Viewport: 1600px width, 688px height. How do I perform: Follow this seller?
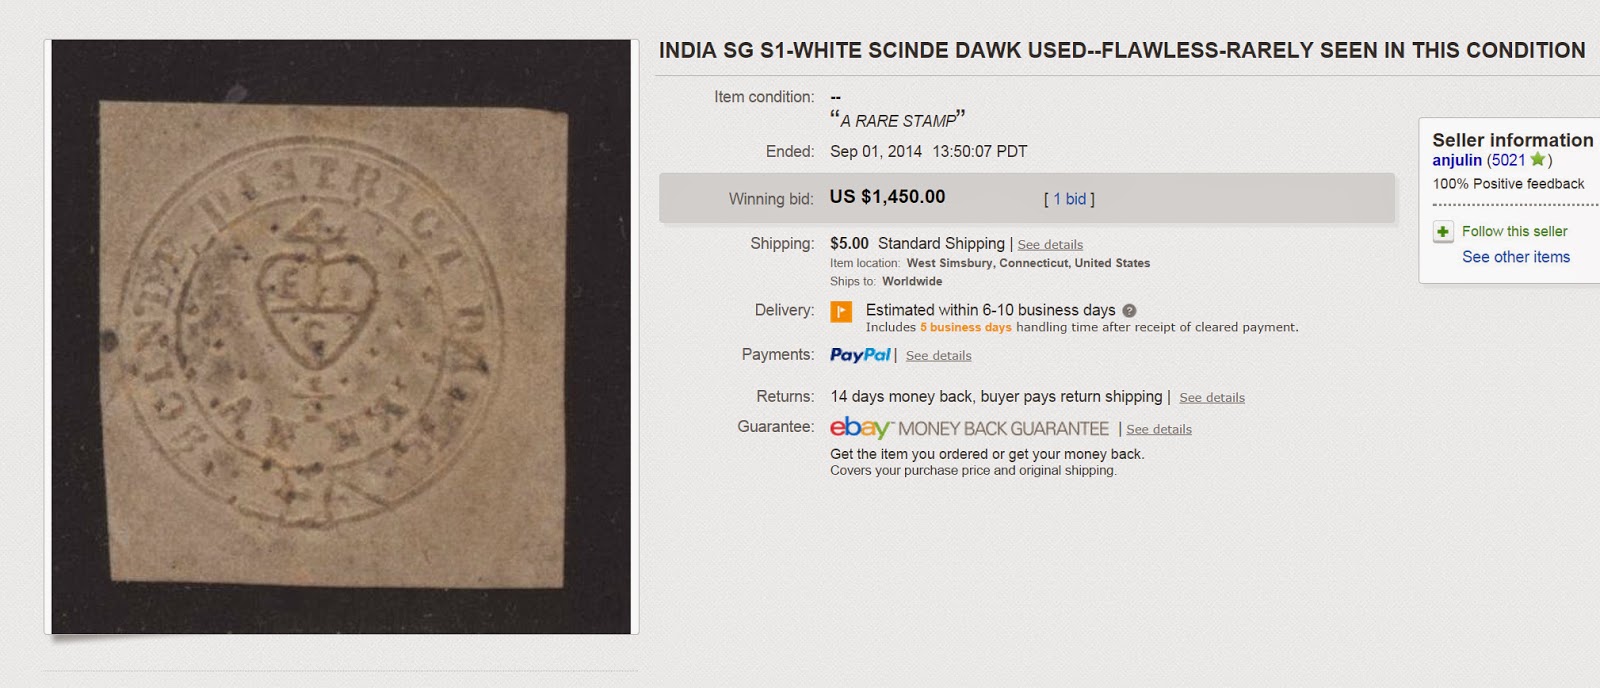tap(1513, 231)
